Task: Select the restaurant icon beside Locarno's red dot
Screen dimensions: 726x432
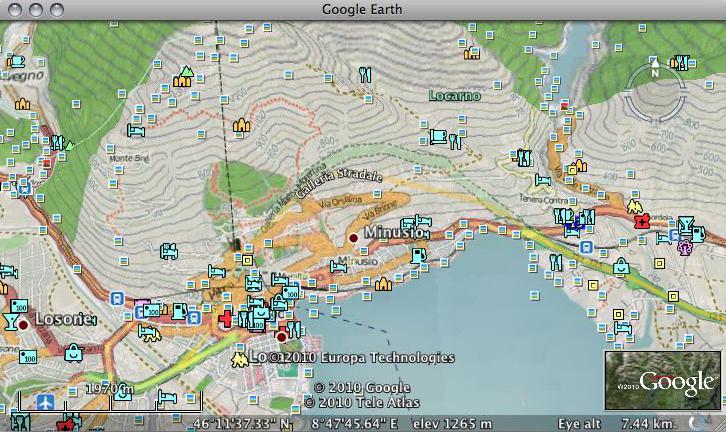Action: tap(294, 329)
